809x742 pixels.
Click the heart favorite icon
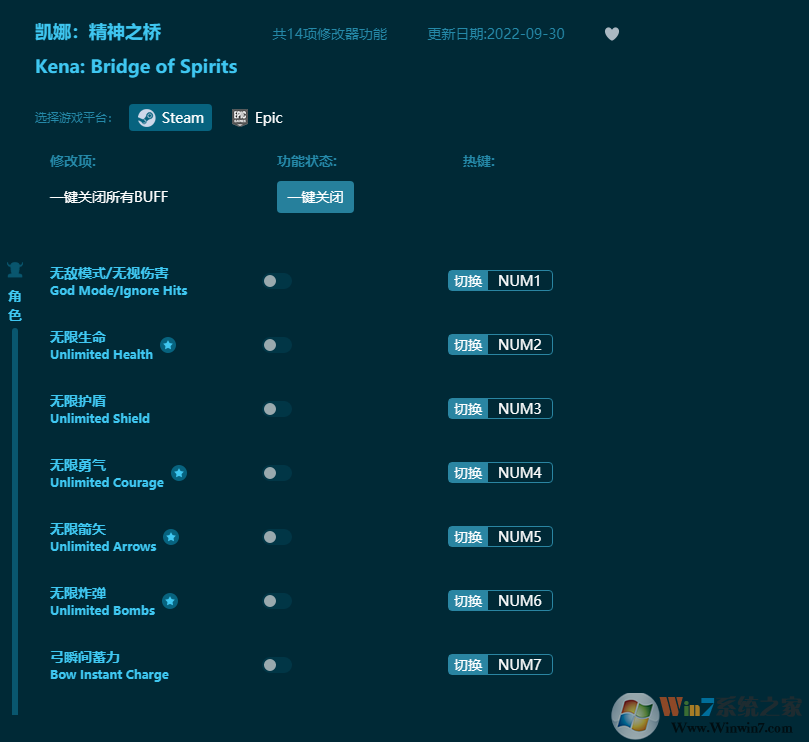coord(612,34)
